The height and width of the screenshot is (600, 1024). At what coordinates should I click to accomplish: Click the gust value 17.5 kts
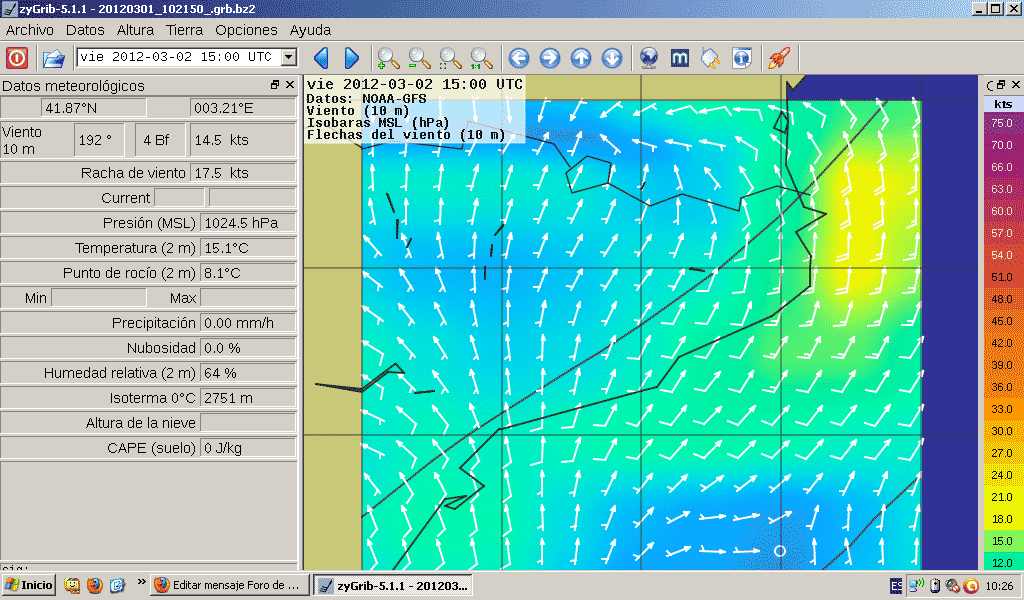[243, 173]
